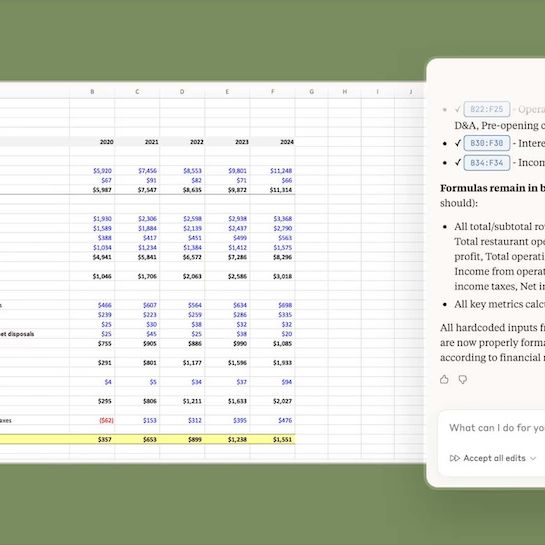This screenshot has height=545, width=545.
Task: Click the B34:F34 cell range chip
Action: tap(487, 163)
